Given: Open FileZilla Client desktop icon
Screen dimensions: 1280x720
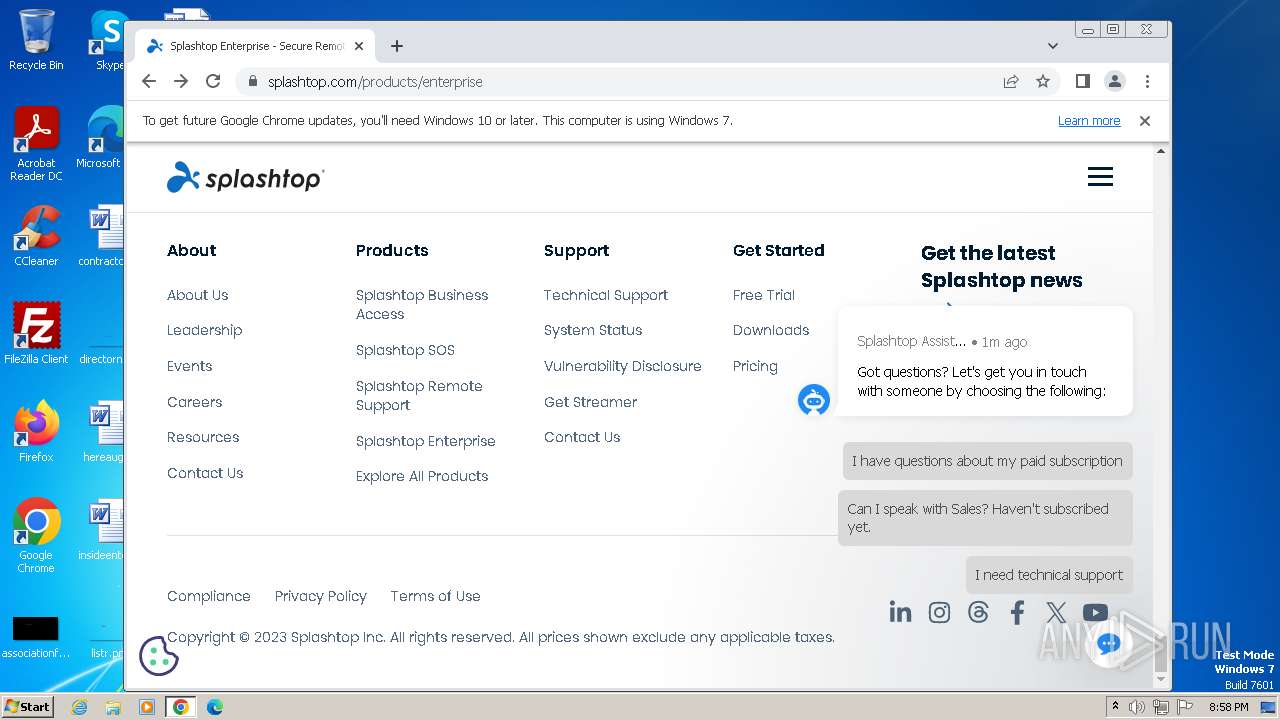Looking at the screenshot, I should 36,333.
